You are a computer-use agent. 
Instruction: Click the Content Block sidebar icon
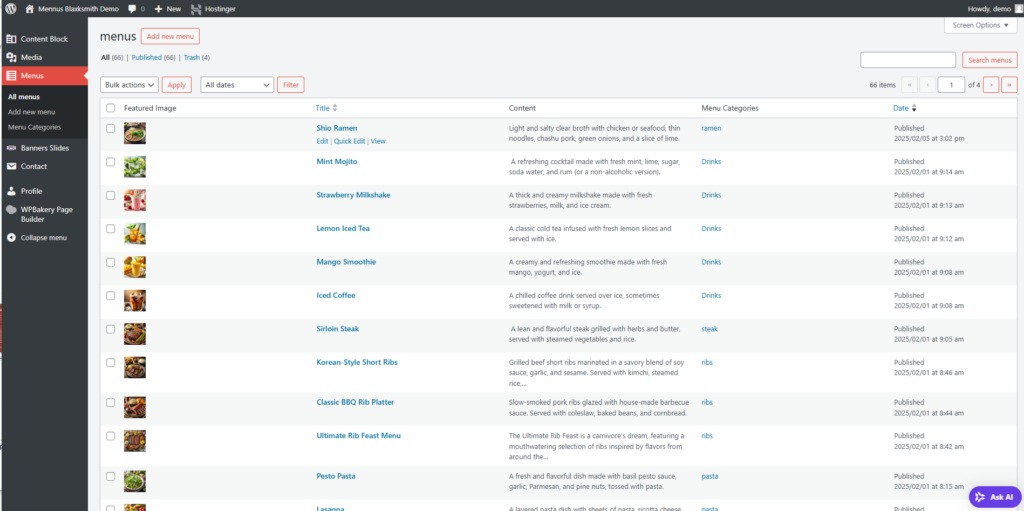(x=11, y=39)
